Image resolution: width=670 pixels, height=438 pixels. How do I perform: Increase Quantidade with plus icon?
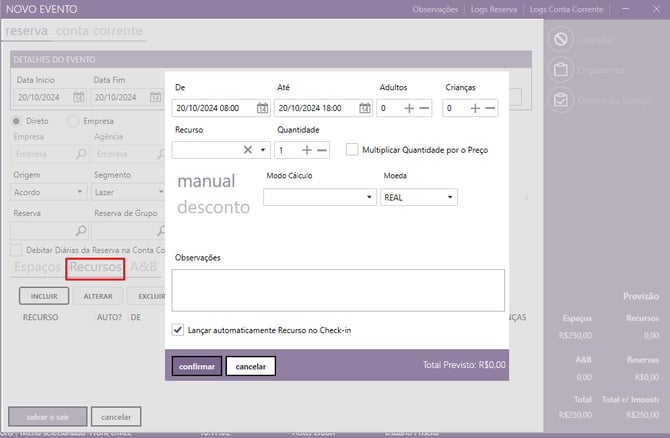(306, 150)
